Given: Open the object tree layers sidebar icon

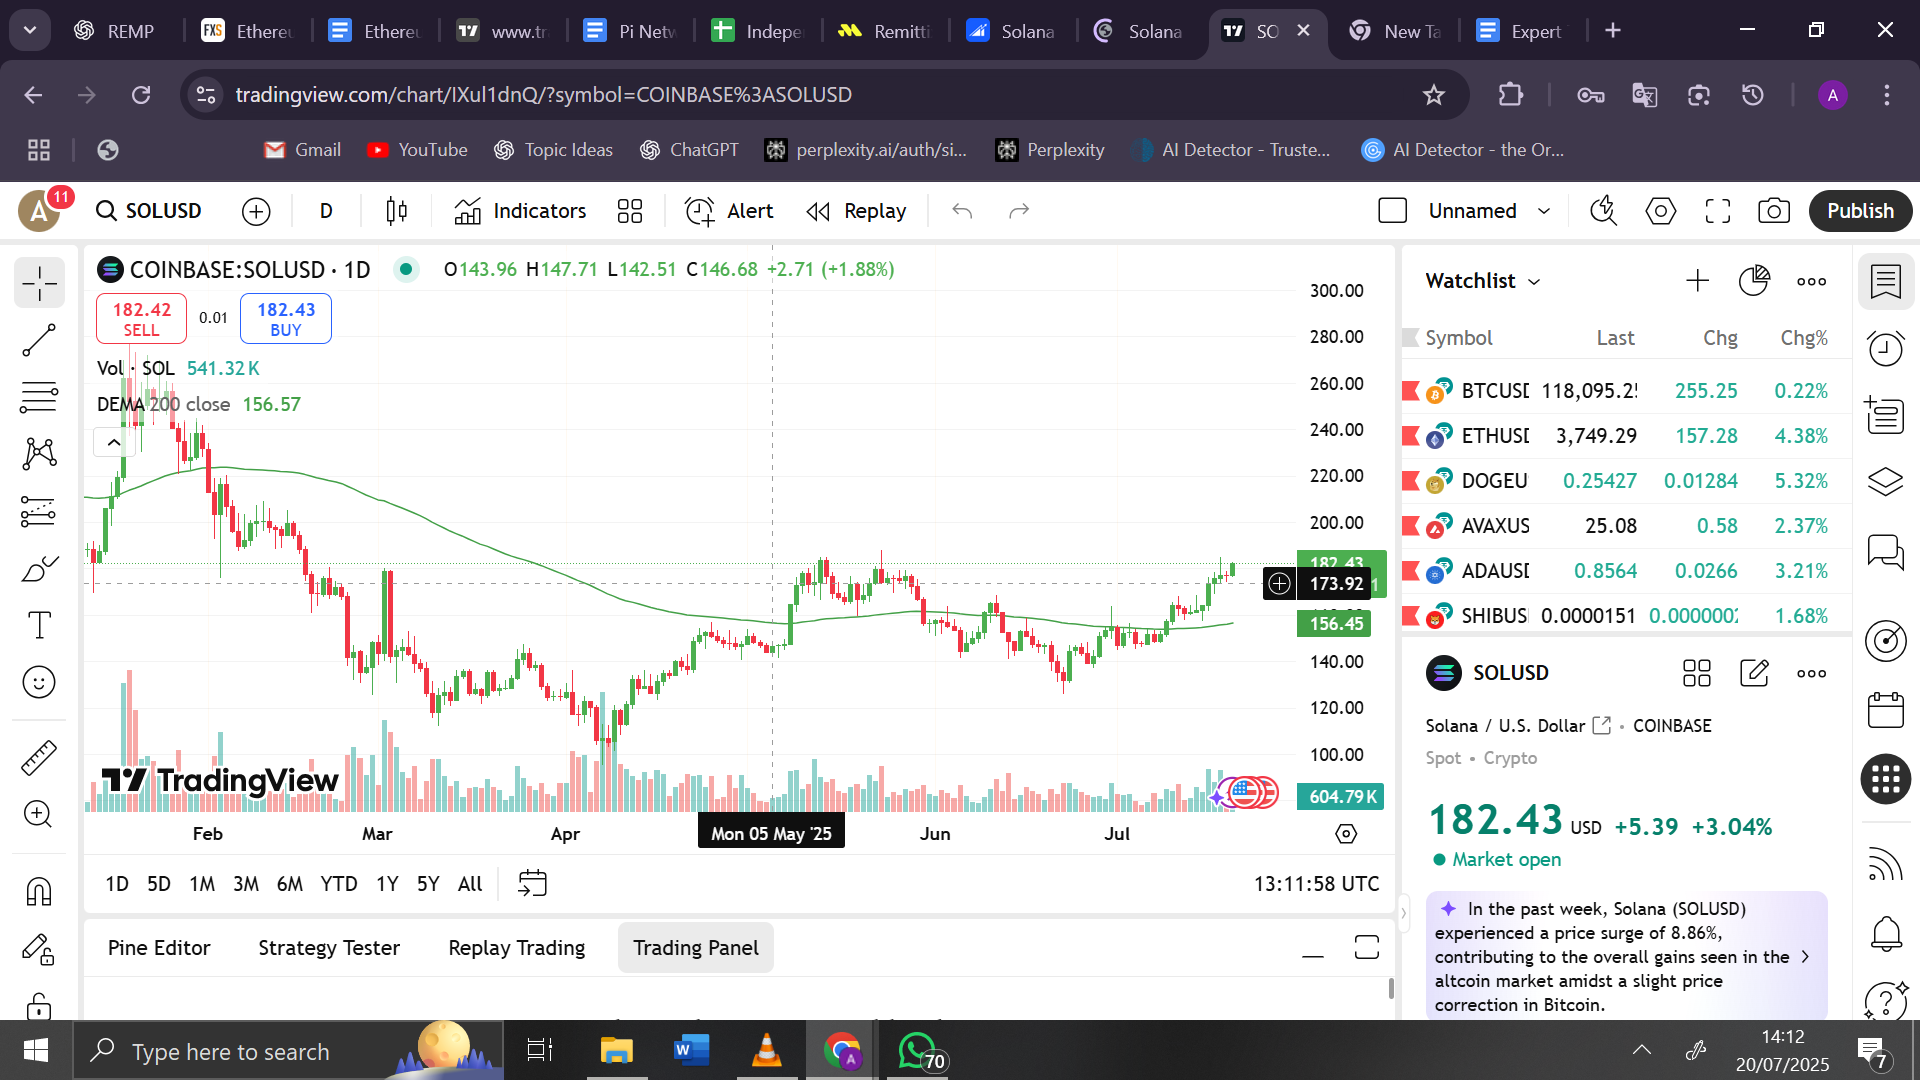Looking at the screenshot, I should pyautogui.click(x=1886, y=482).
